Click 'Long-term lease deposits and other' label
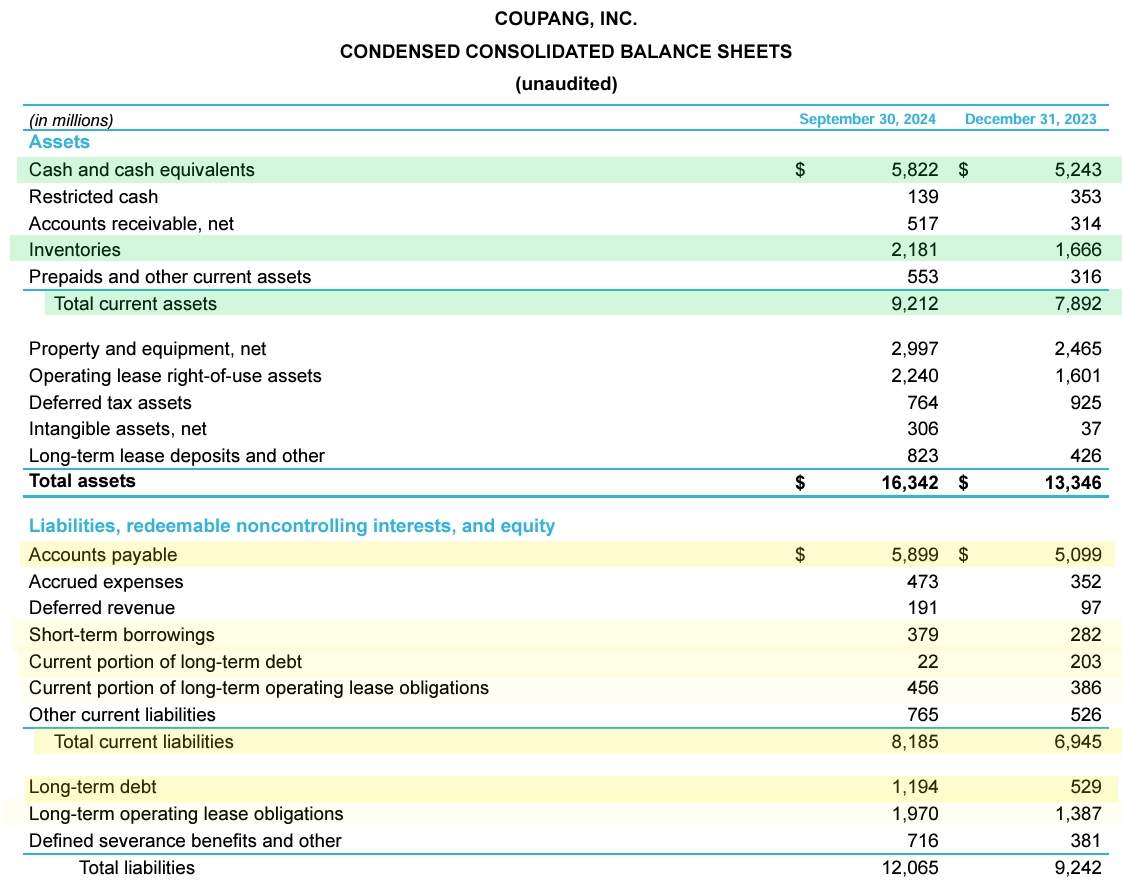The width and height of the screenshot is (1122, 889). click(177, 456)
